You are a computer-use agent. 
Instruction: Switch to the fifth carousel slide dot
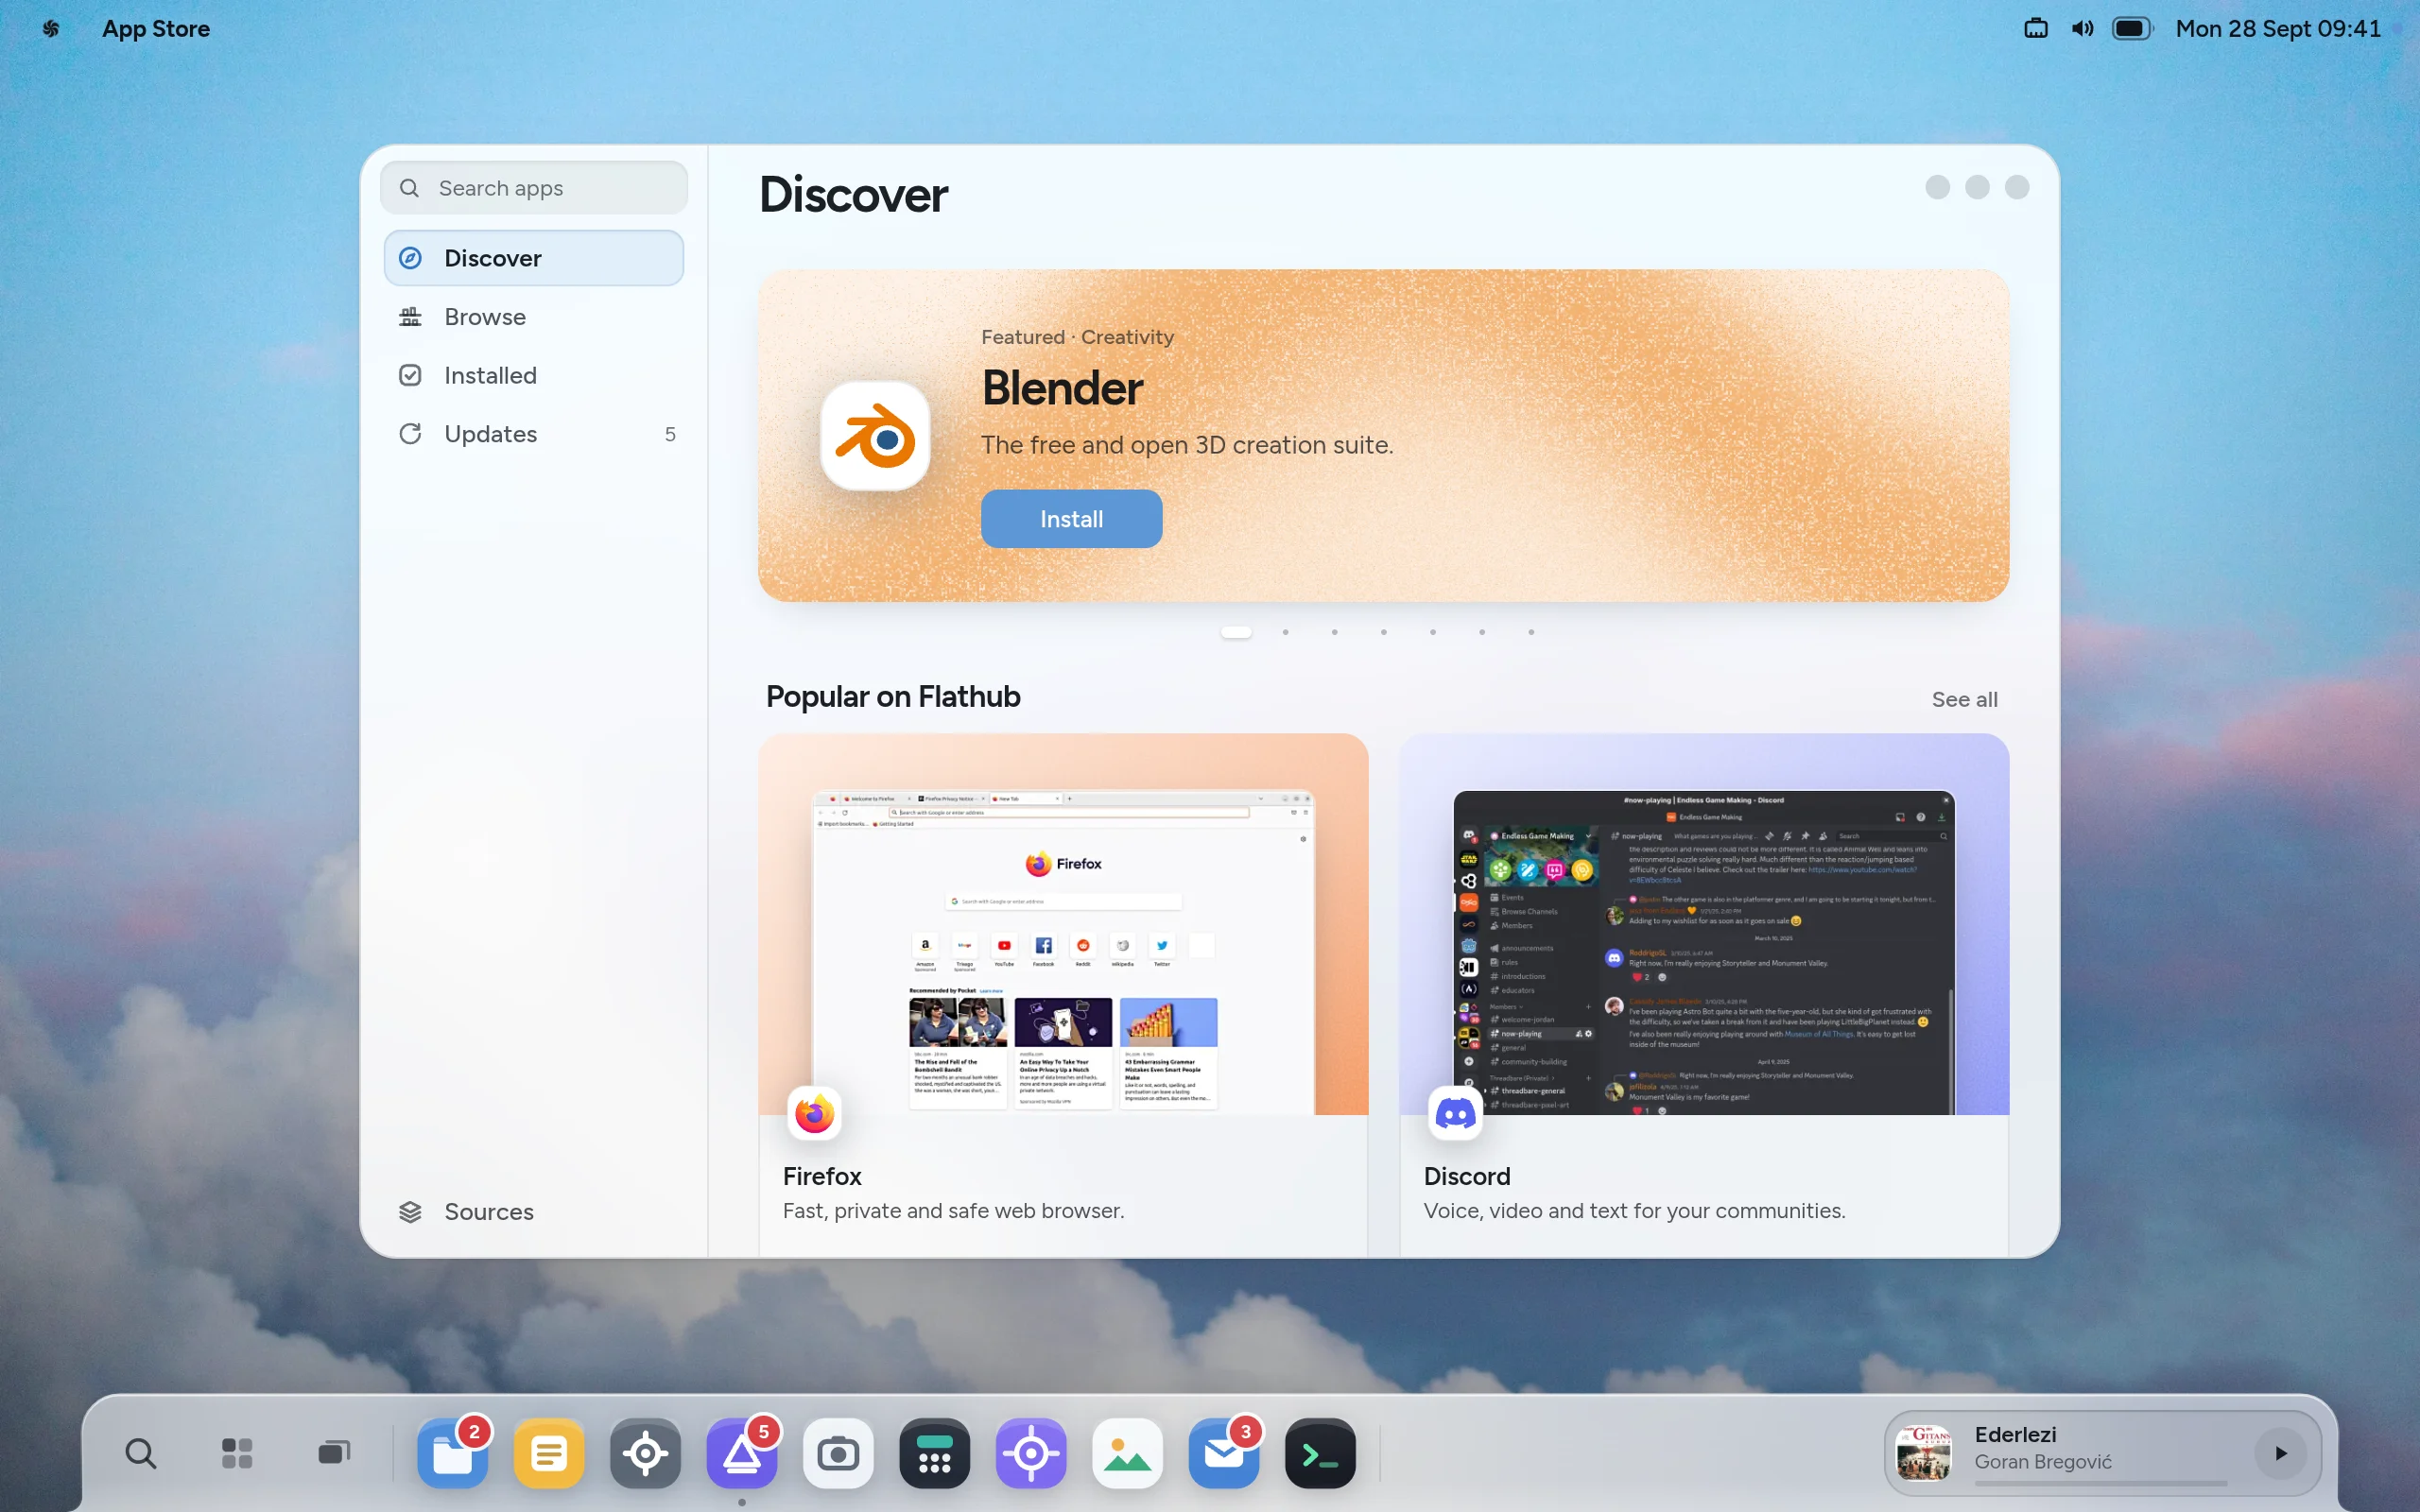(1432, 632)
